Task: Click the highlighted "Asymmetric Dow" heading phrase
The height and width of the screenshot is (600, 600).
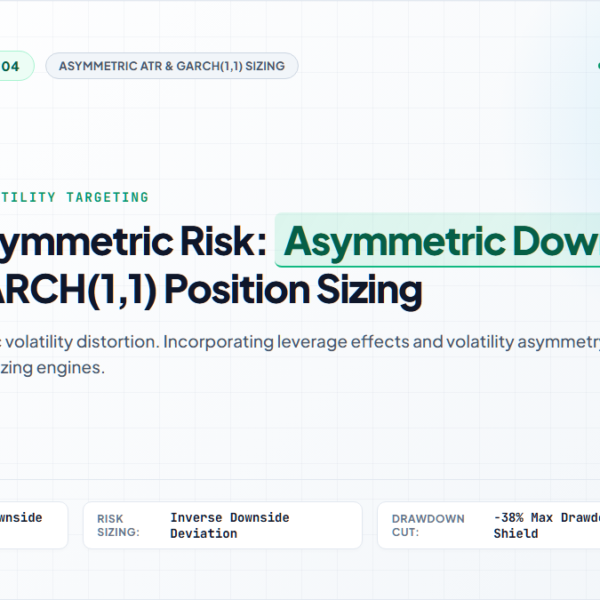Action: (437, 241)
